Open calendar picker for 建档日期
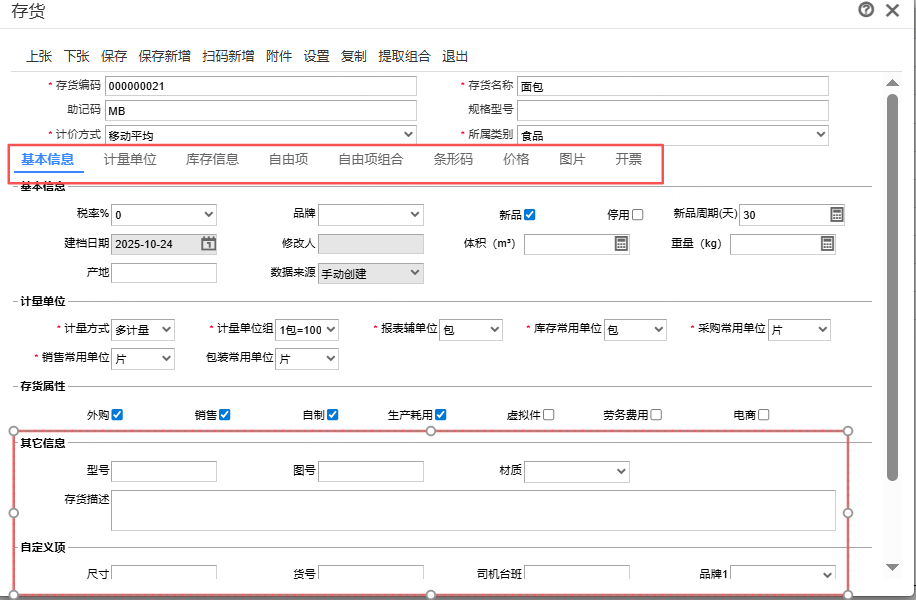916x600 pixels. pos(208,243)
